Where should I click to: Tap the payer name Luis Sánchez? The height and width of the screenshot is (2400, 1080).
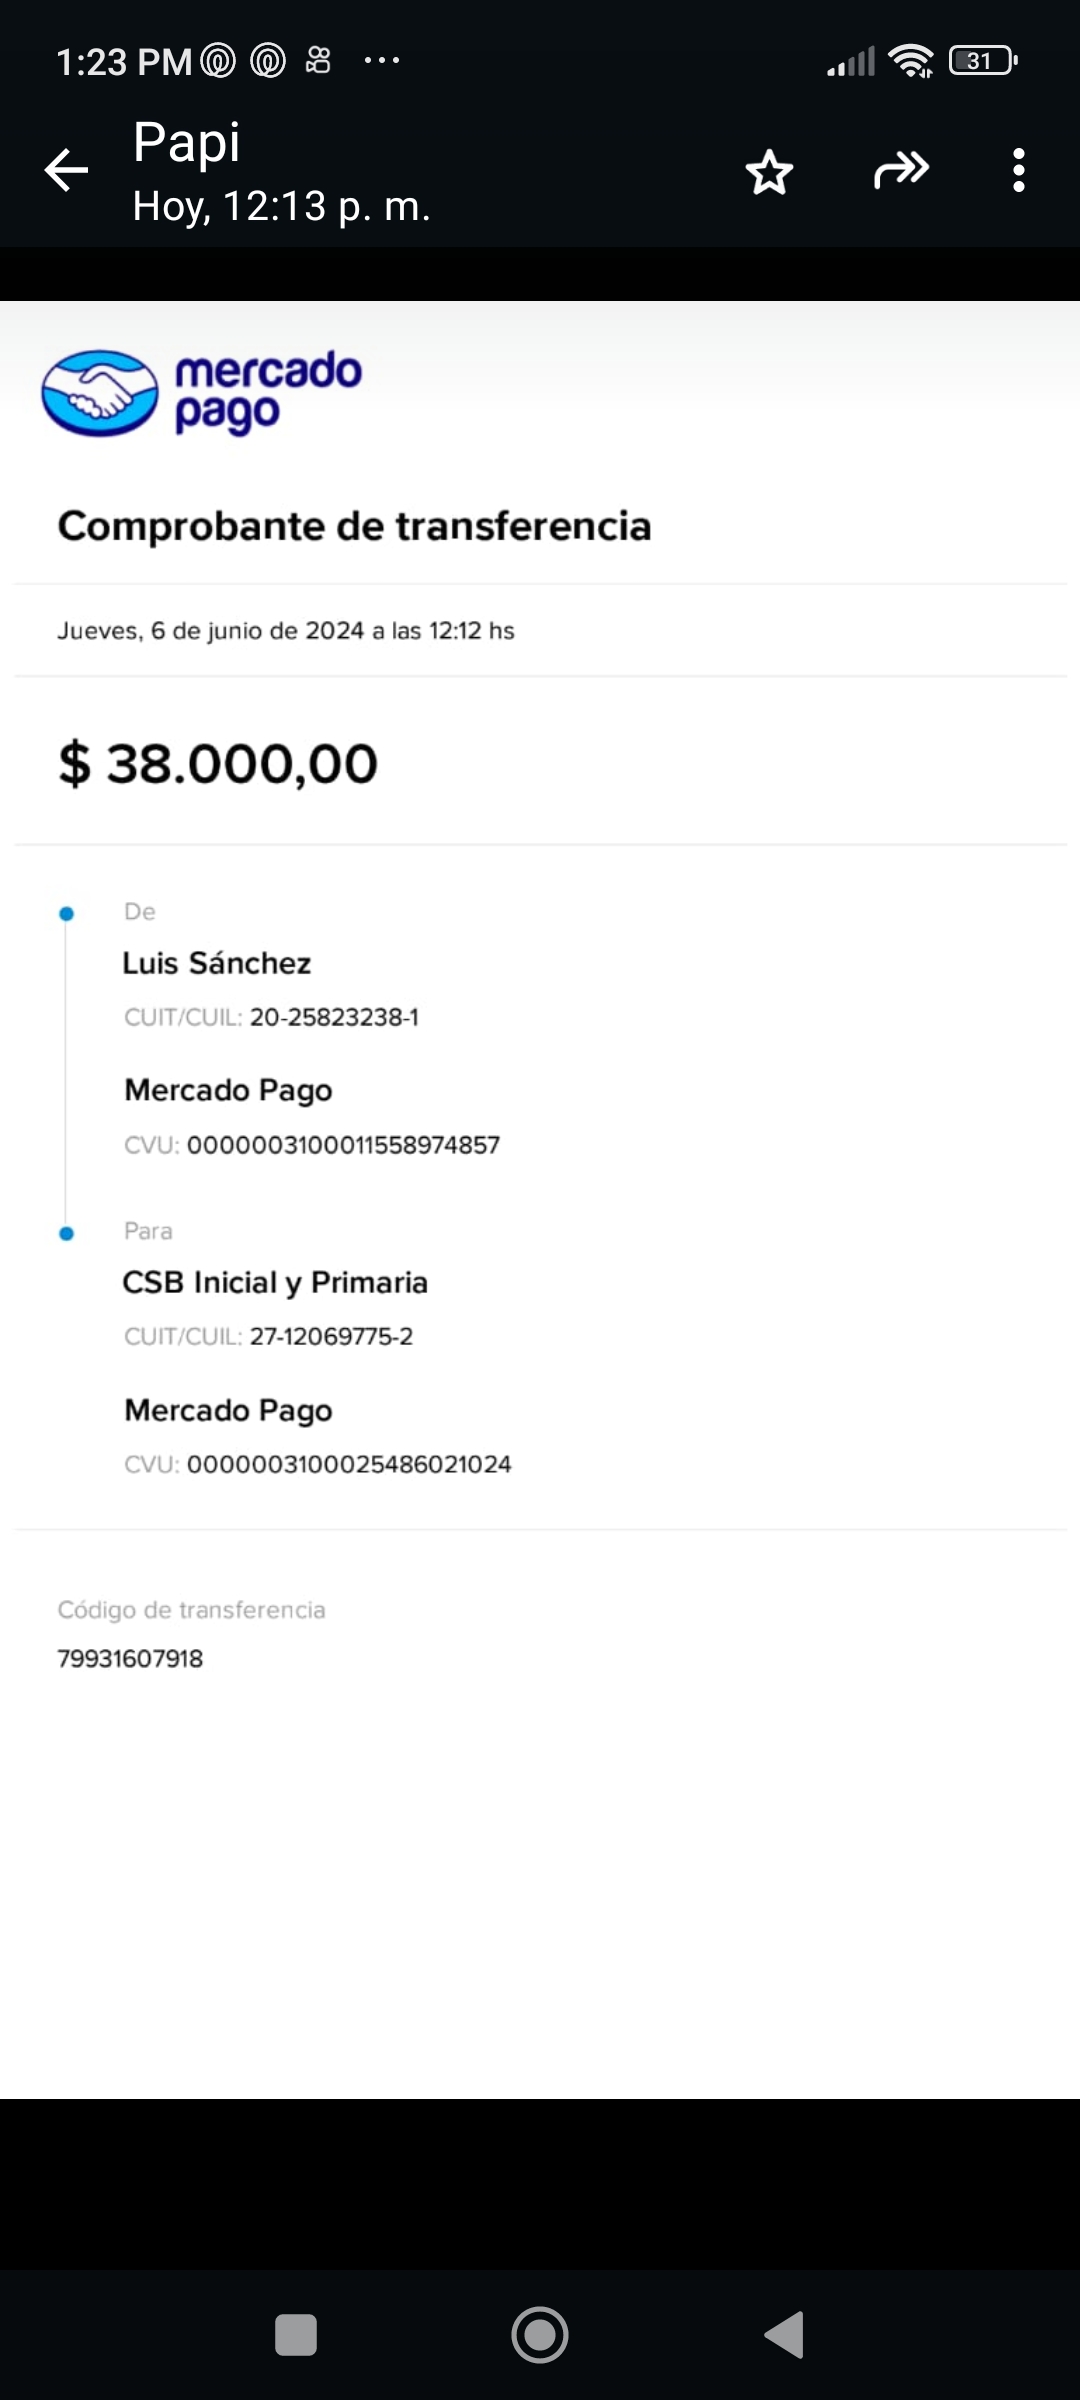(x=216, y=963)
